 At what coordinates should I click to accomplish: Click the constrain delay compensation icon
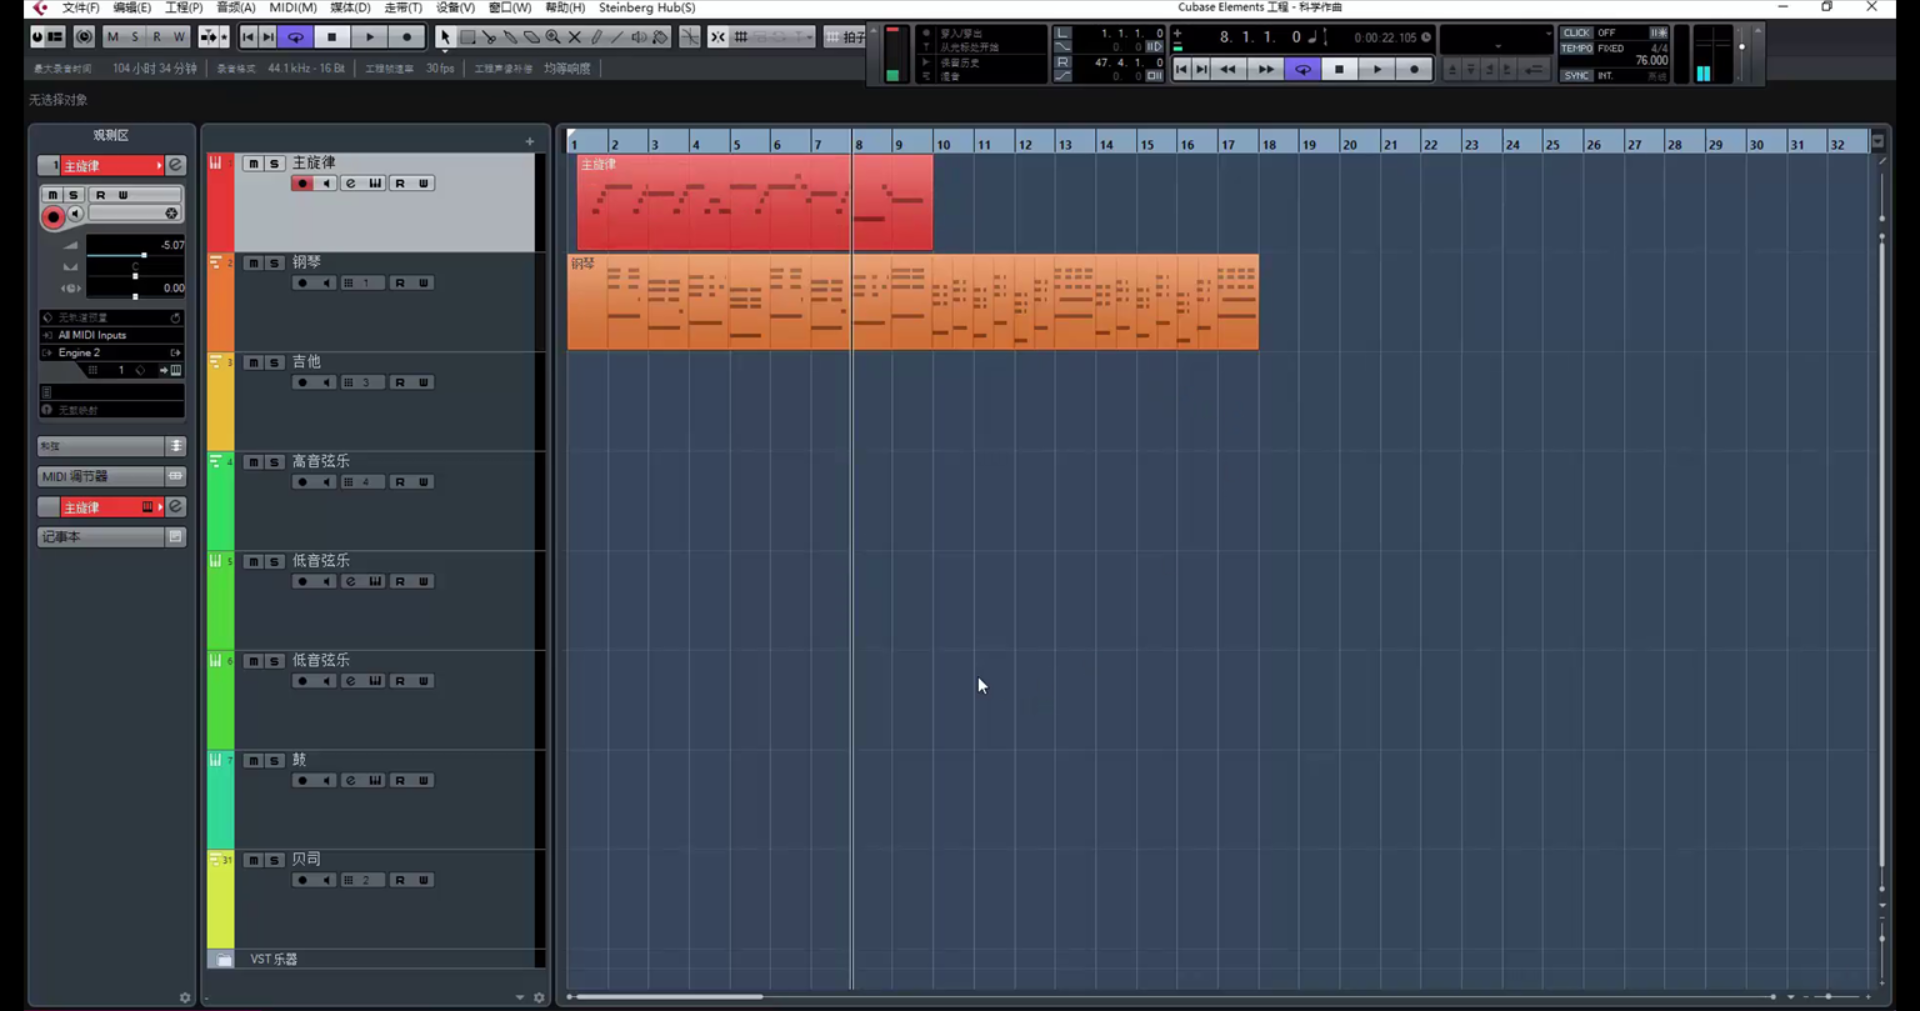click(x=84, y=37)
